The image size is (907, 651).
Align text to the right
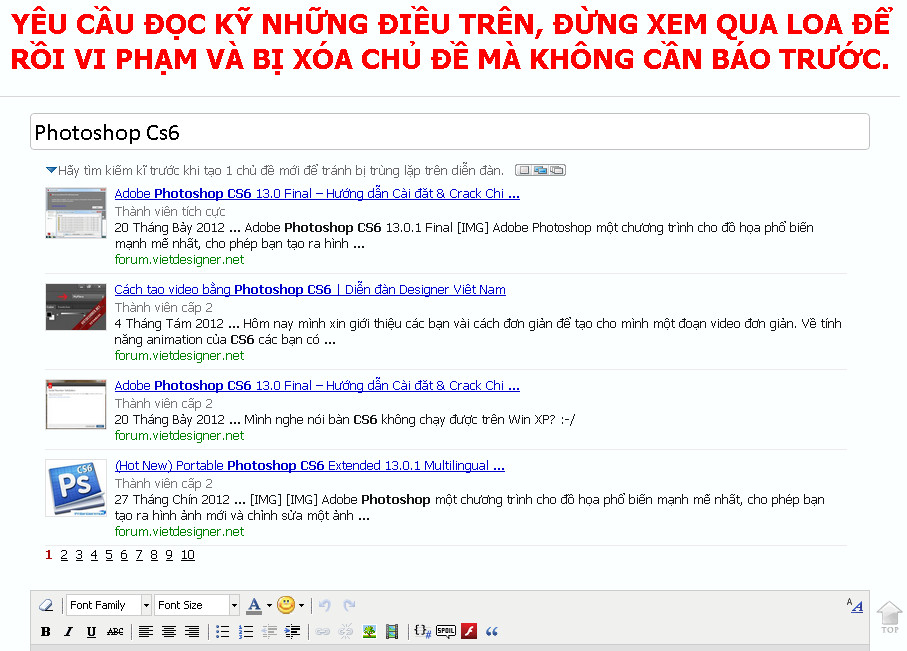pyautogui.click(x=192, y=631)
